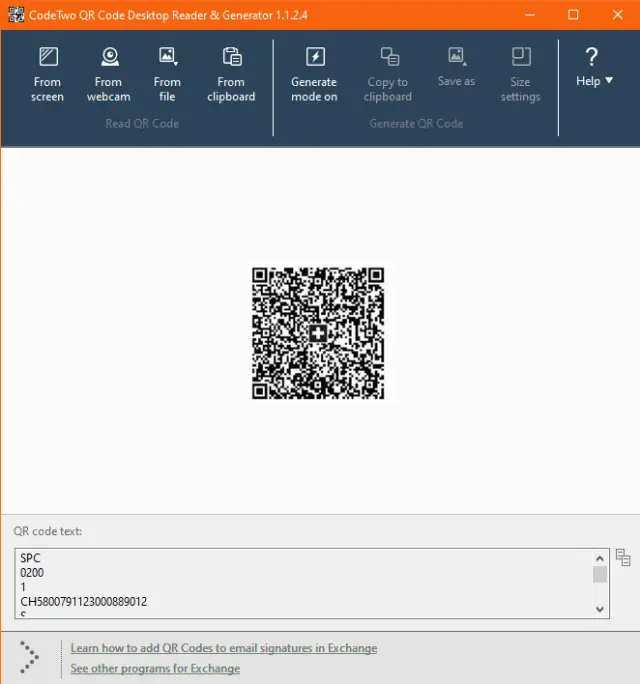Image resolution: width=640 pixels, height=684 pixels.
Task: Maximize the CodeTwo window
Action: click(x=573, y=15)
